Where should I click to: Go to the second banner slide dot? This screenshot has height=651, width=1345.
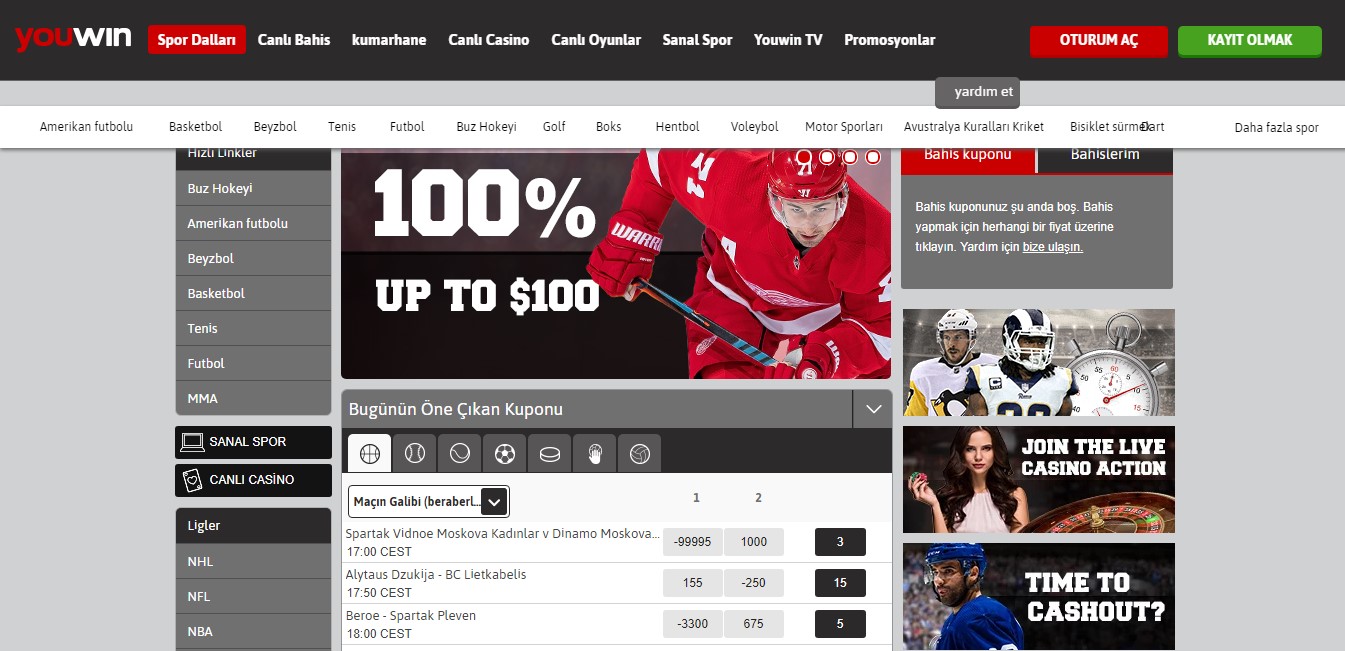[827, 157]
